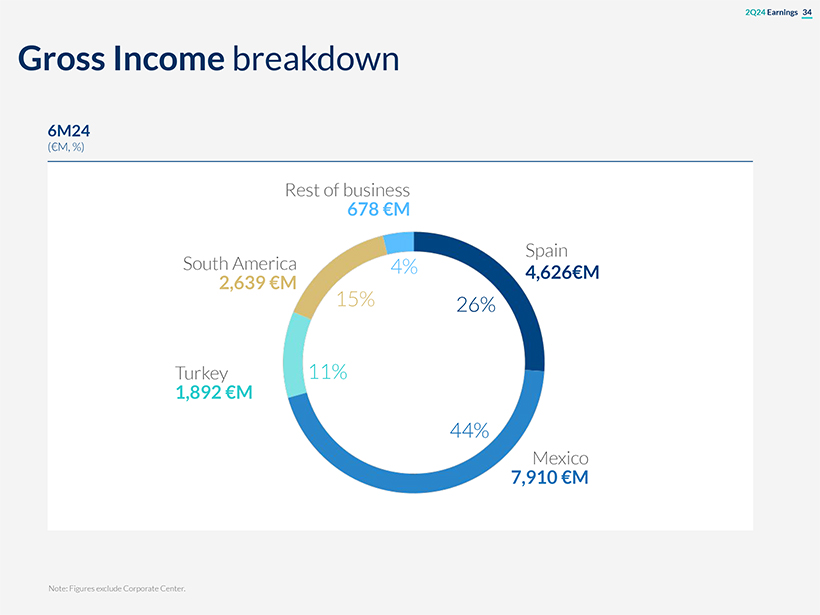
Task: Click the 7,910 €M Mexico value
Action: click(x=549, y=478)
